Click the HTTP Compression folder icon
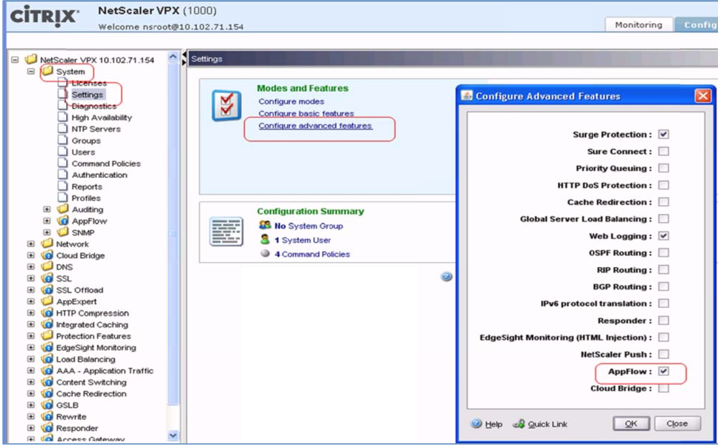The image size is (718, 447). coord(47,313)
